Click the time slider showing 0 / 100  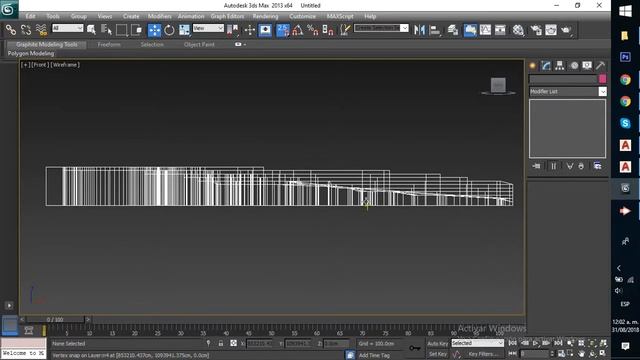tap(55, 320)
